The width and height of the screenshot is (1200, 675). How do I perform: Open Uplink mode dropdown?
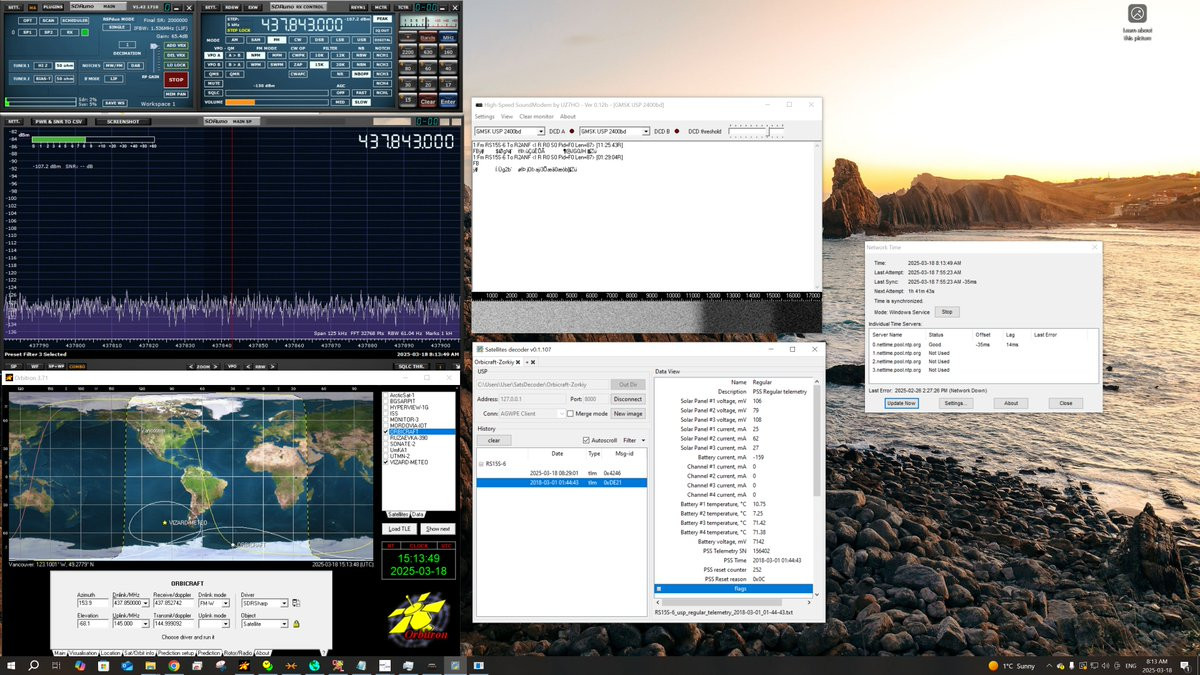click(226, 623)
